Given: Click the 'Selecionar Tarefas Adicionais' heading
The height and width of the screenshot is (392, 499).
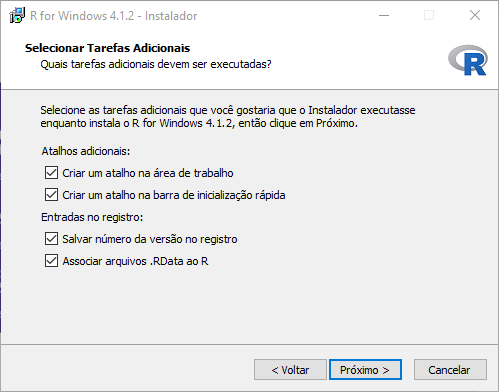Looking at the screenshot, I should pos(107,48).
